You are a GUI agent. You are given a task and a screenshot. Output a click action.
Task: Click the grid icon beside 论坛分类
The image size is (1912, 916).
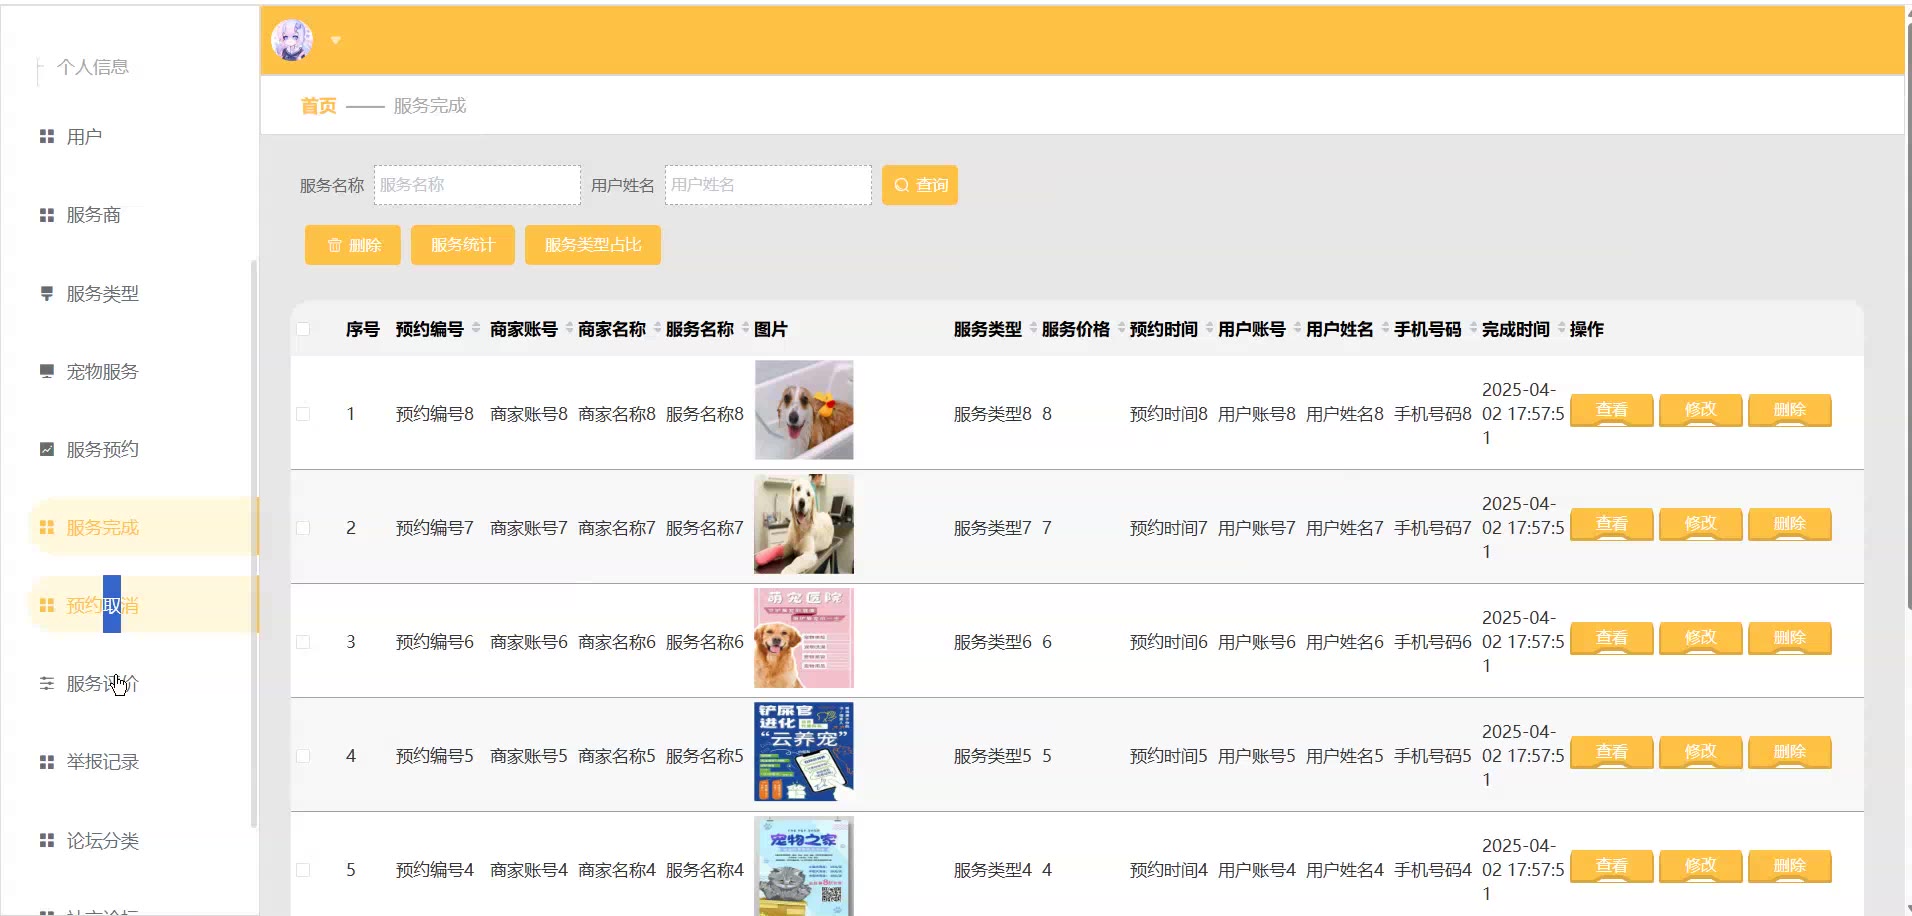[x=46, y=840]
